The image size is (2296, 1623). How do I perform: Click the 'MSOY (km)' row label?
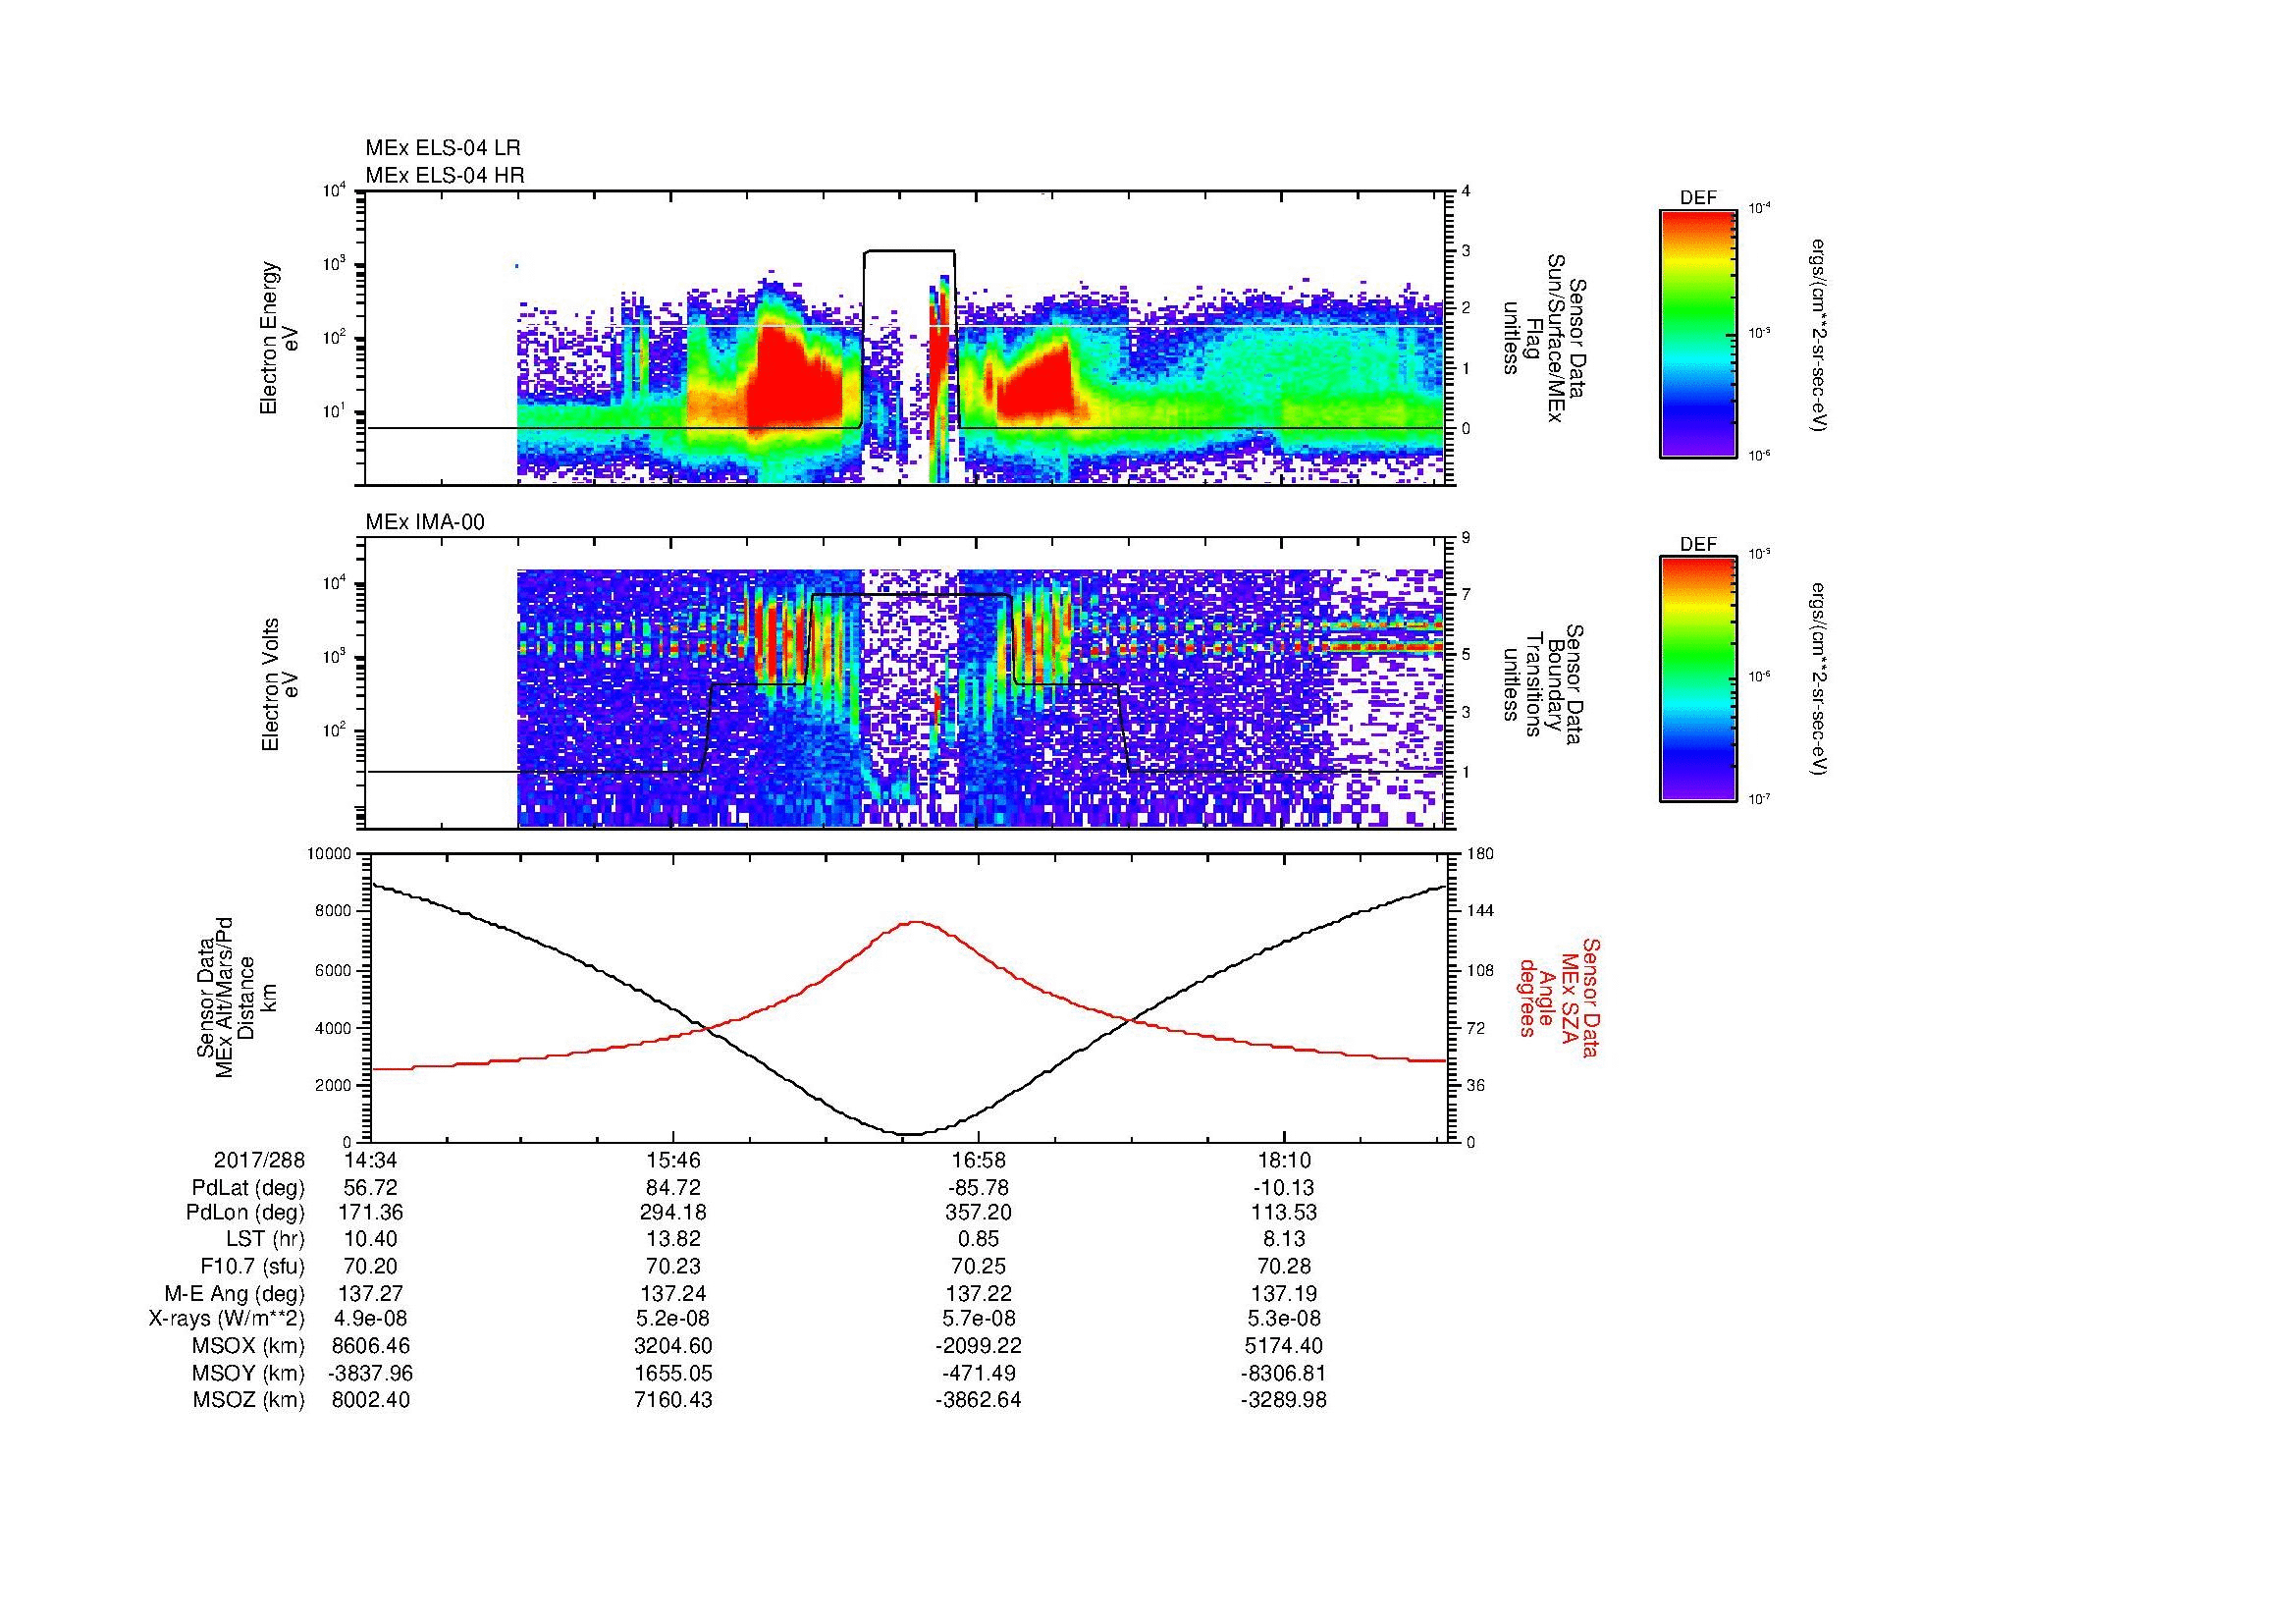tap(249, 1373)
